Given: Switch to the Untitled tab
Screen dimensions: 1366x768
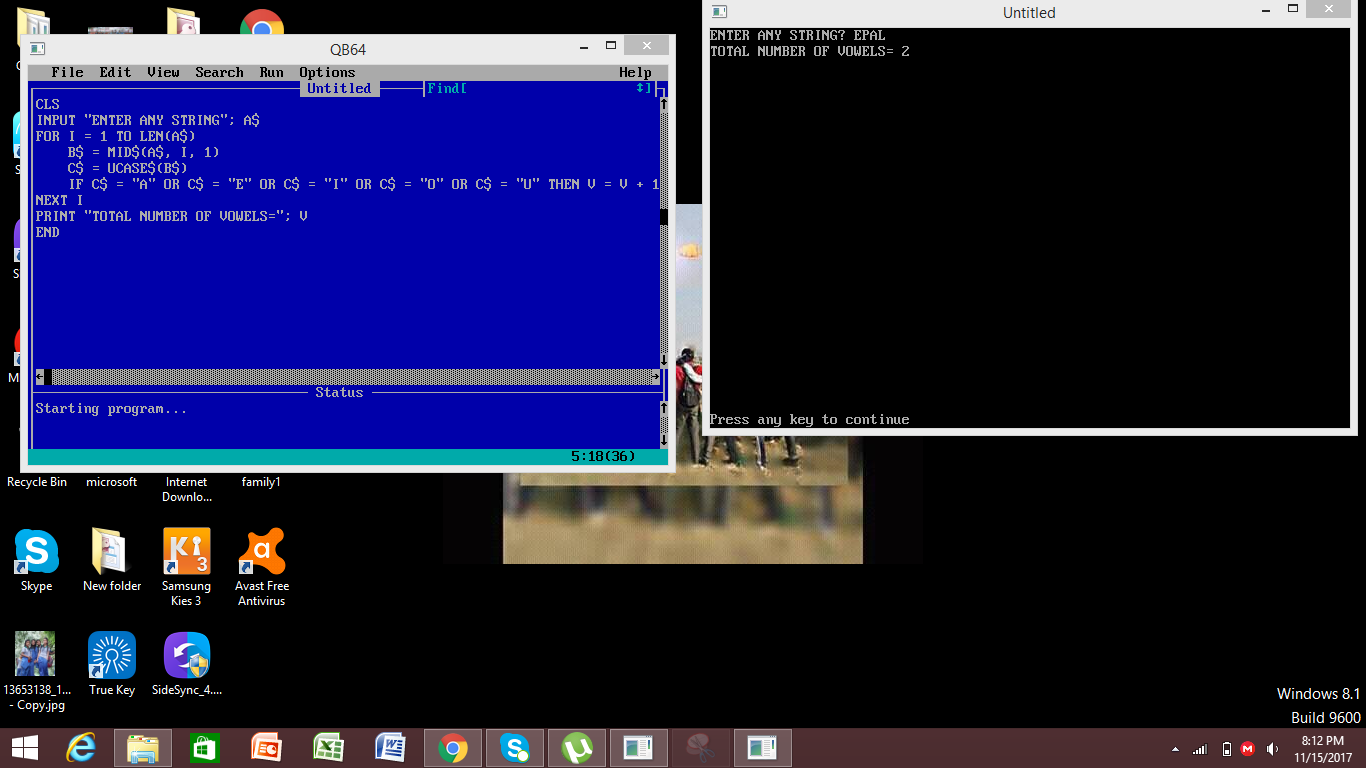Looking at the screenshot, I should (338, 88).
